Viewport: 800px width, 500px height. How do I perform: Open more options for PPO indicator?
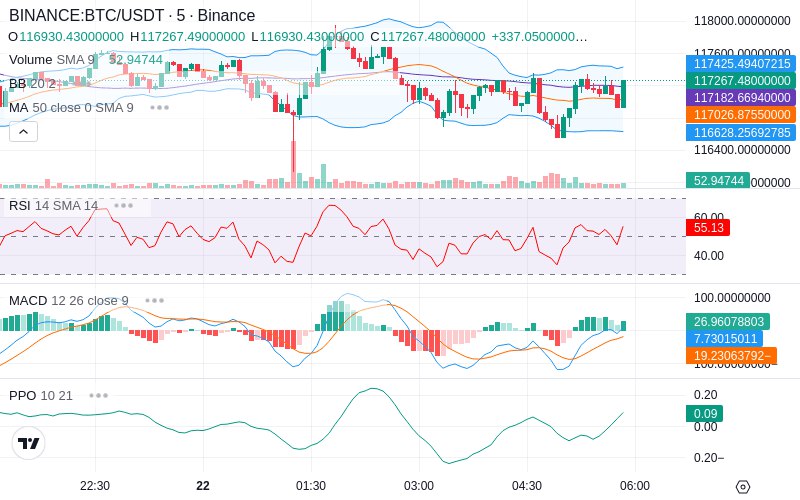pos(98,395)
